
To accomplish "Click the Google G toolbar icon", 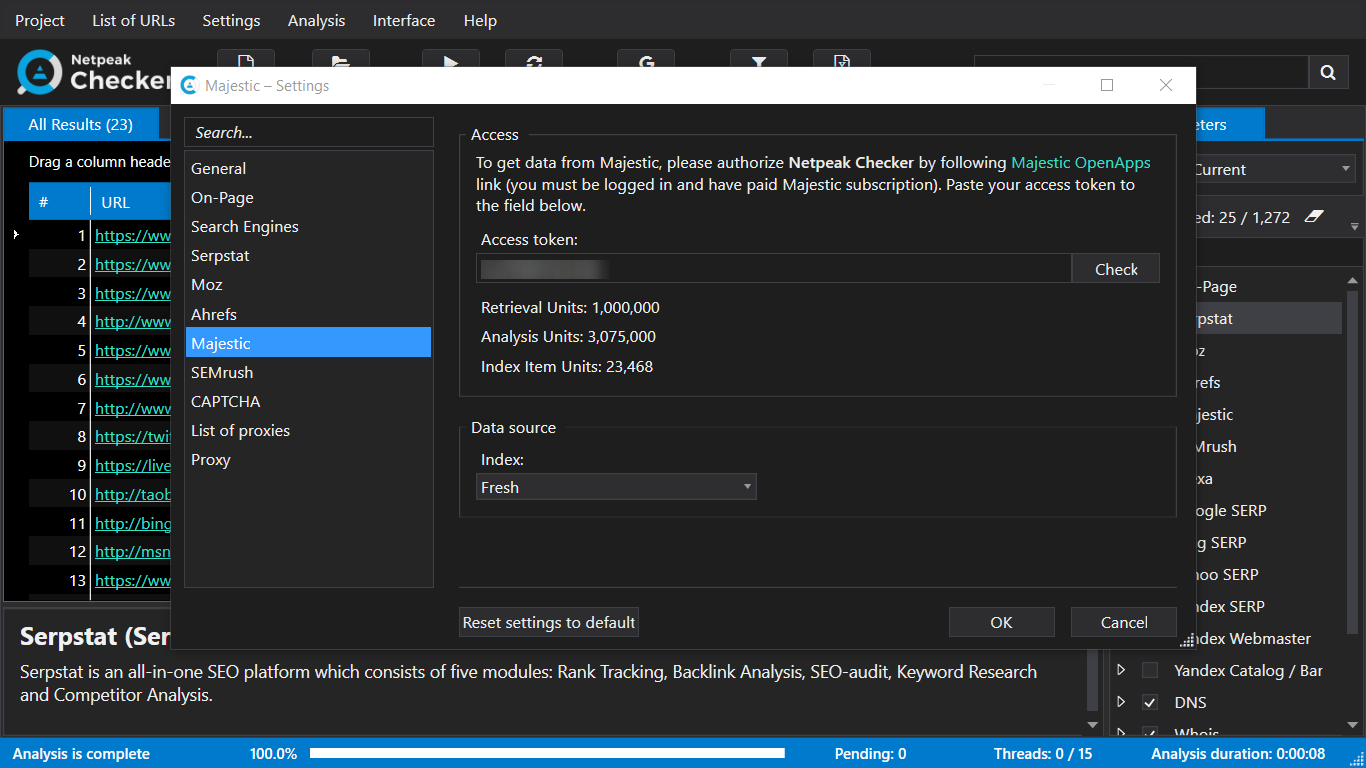I will tap(646, 60).
